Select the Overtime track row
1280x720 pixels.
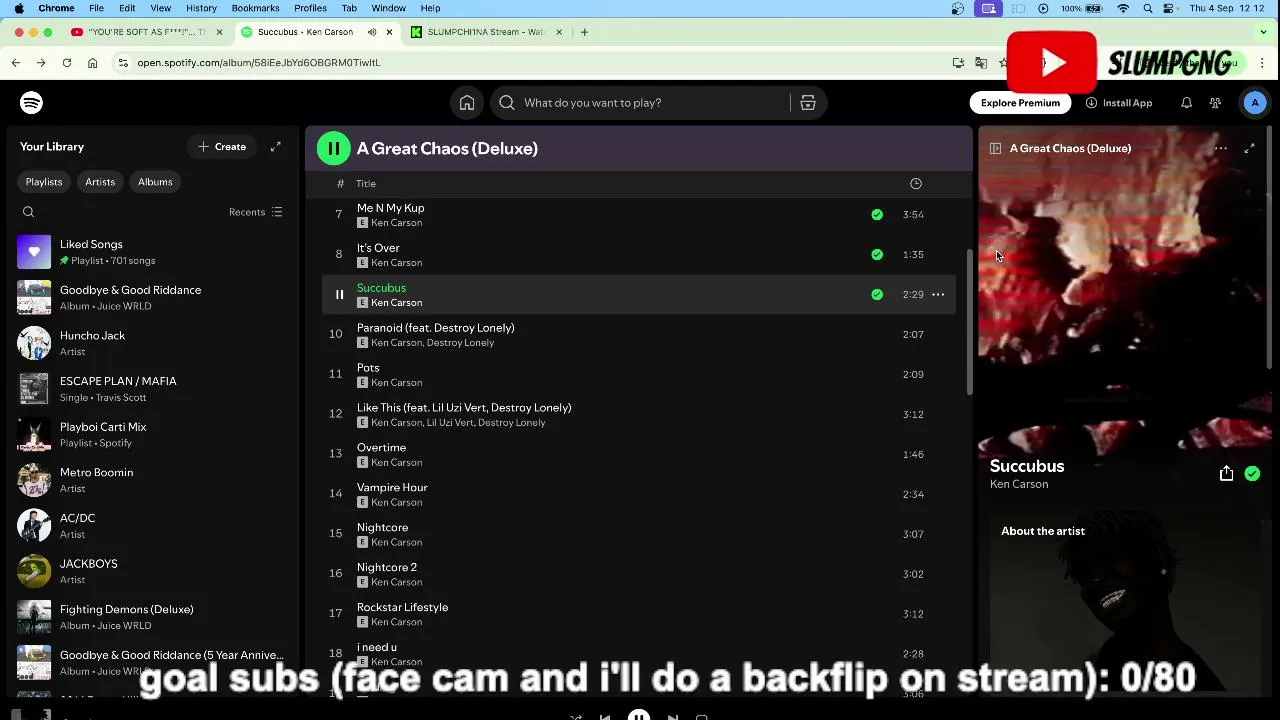pos(638,454)
